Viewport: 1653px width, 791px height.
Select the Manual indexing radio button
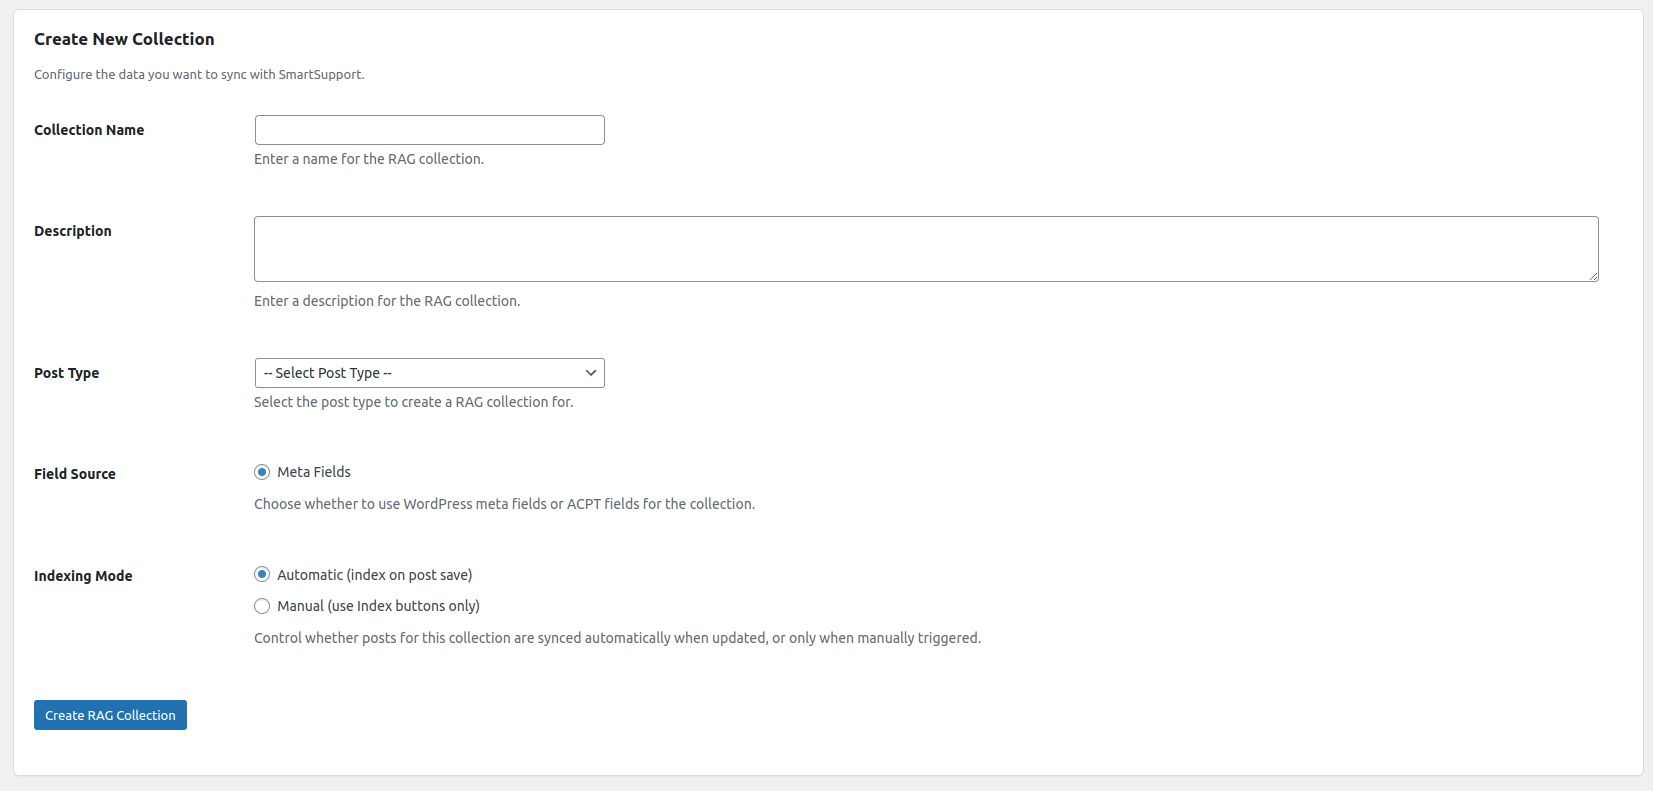(x=262, y=606)
